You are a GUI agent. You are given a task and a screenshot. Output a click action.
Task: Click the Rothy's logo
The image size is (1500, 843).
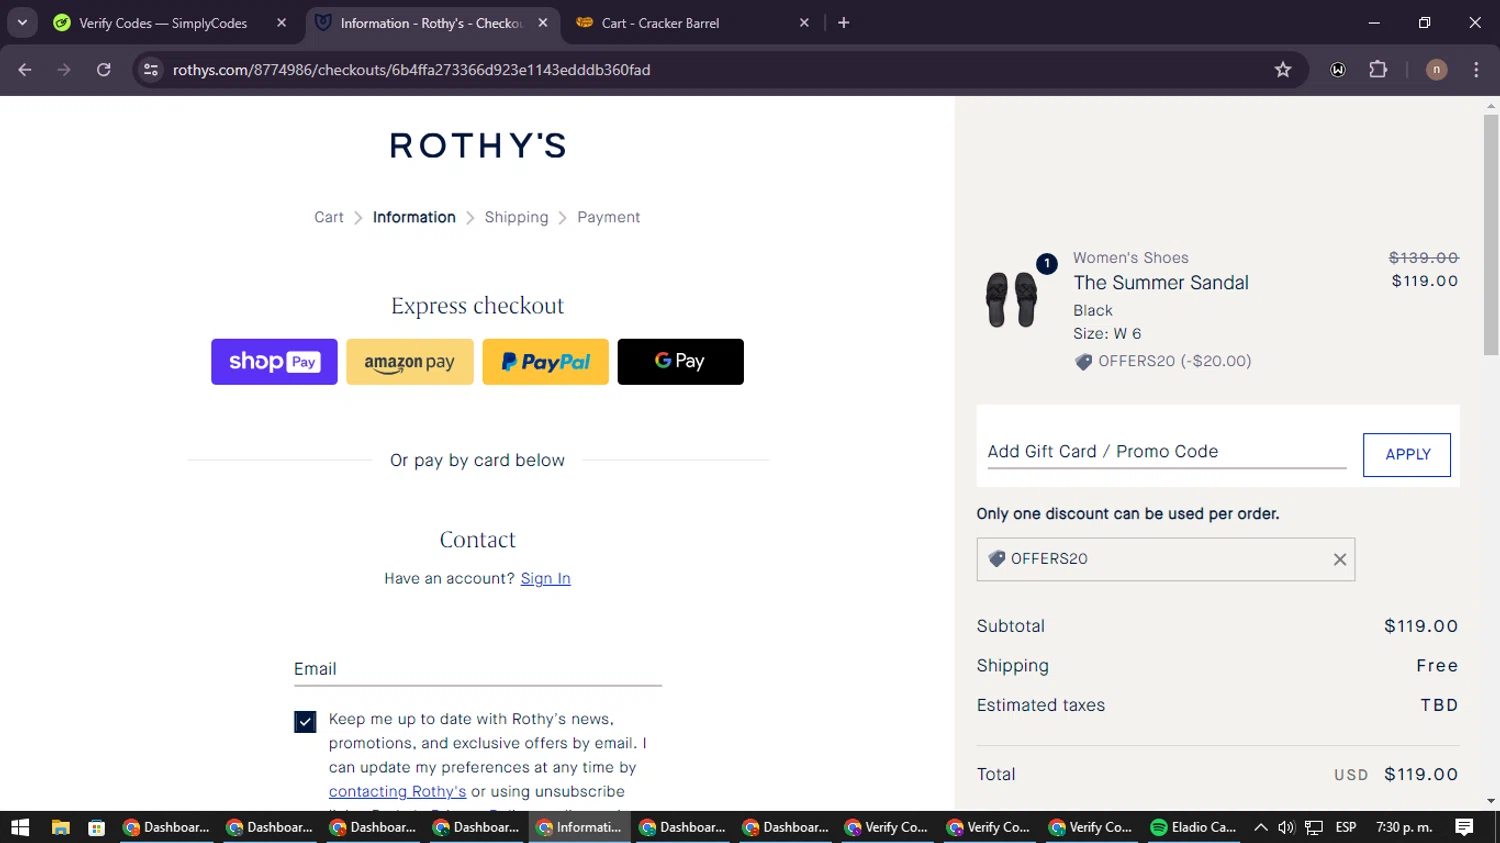pos(478,146)
